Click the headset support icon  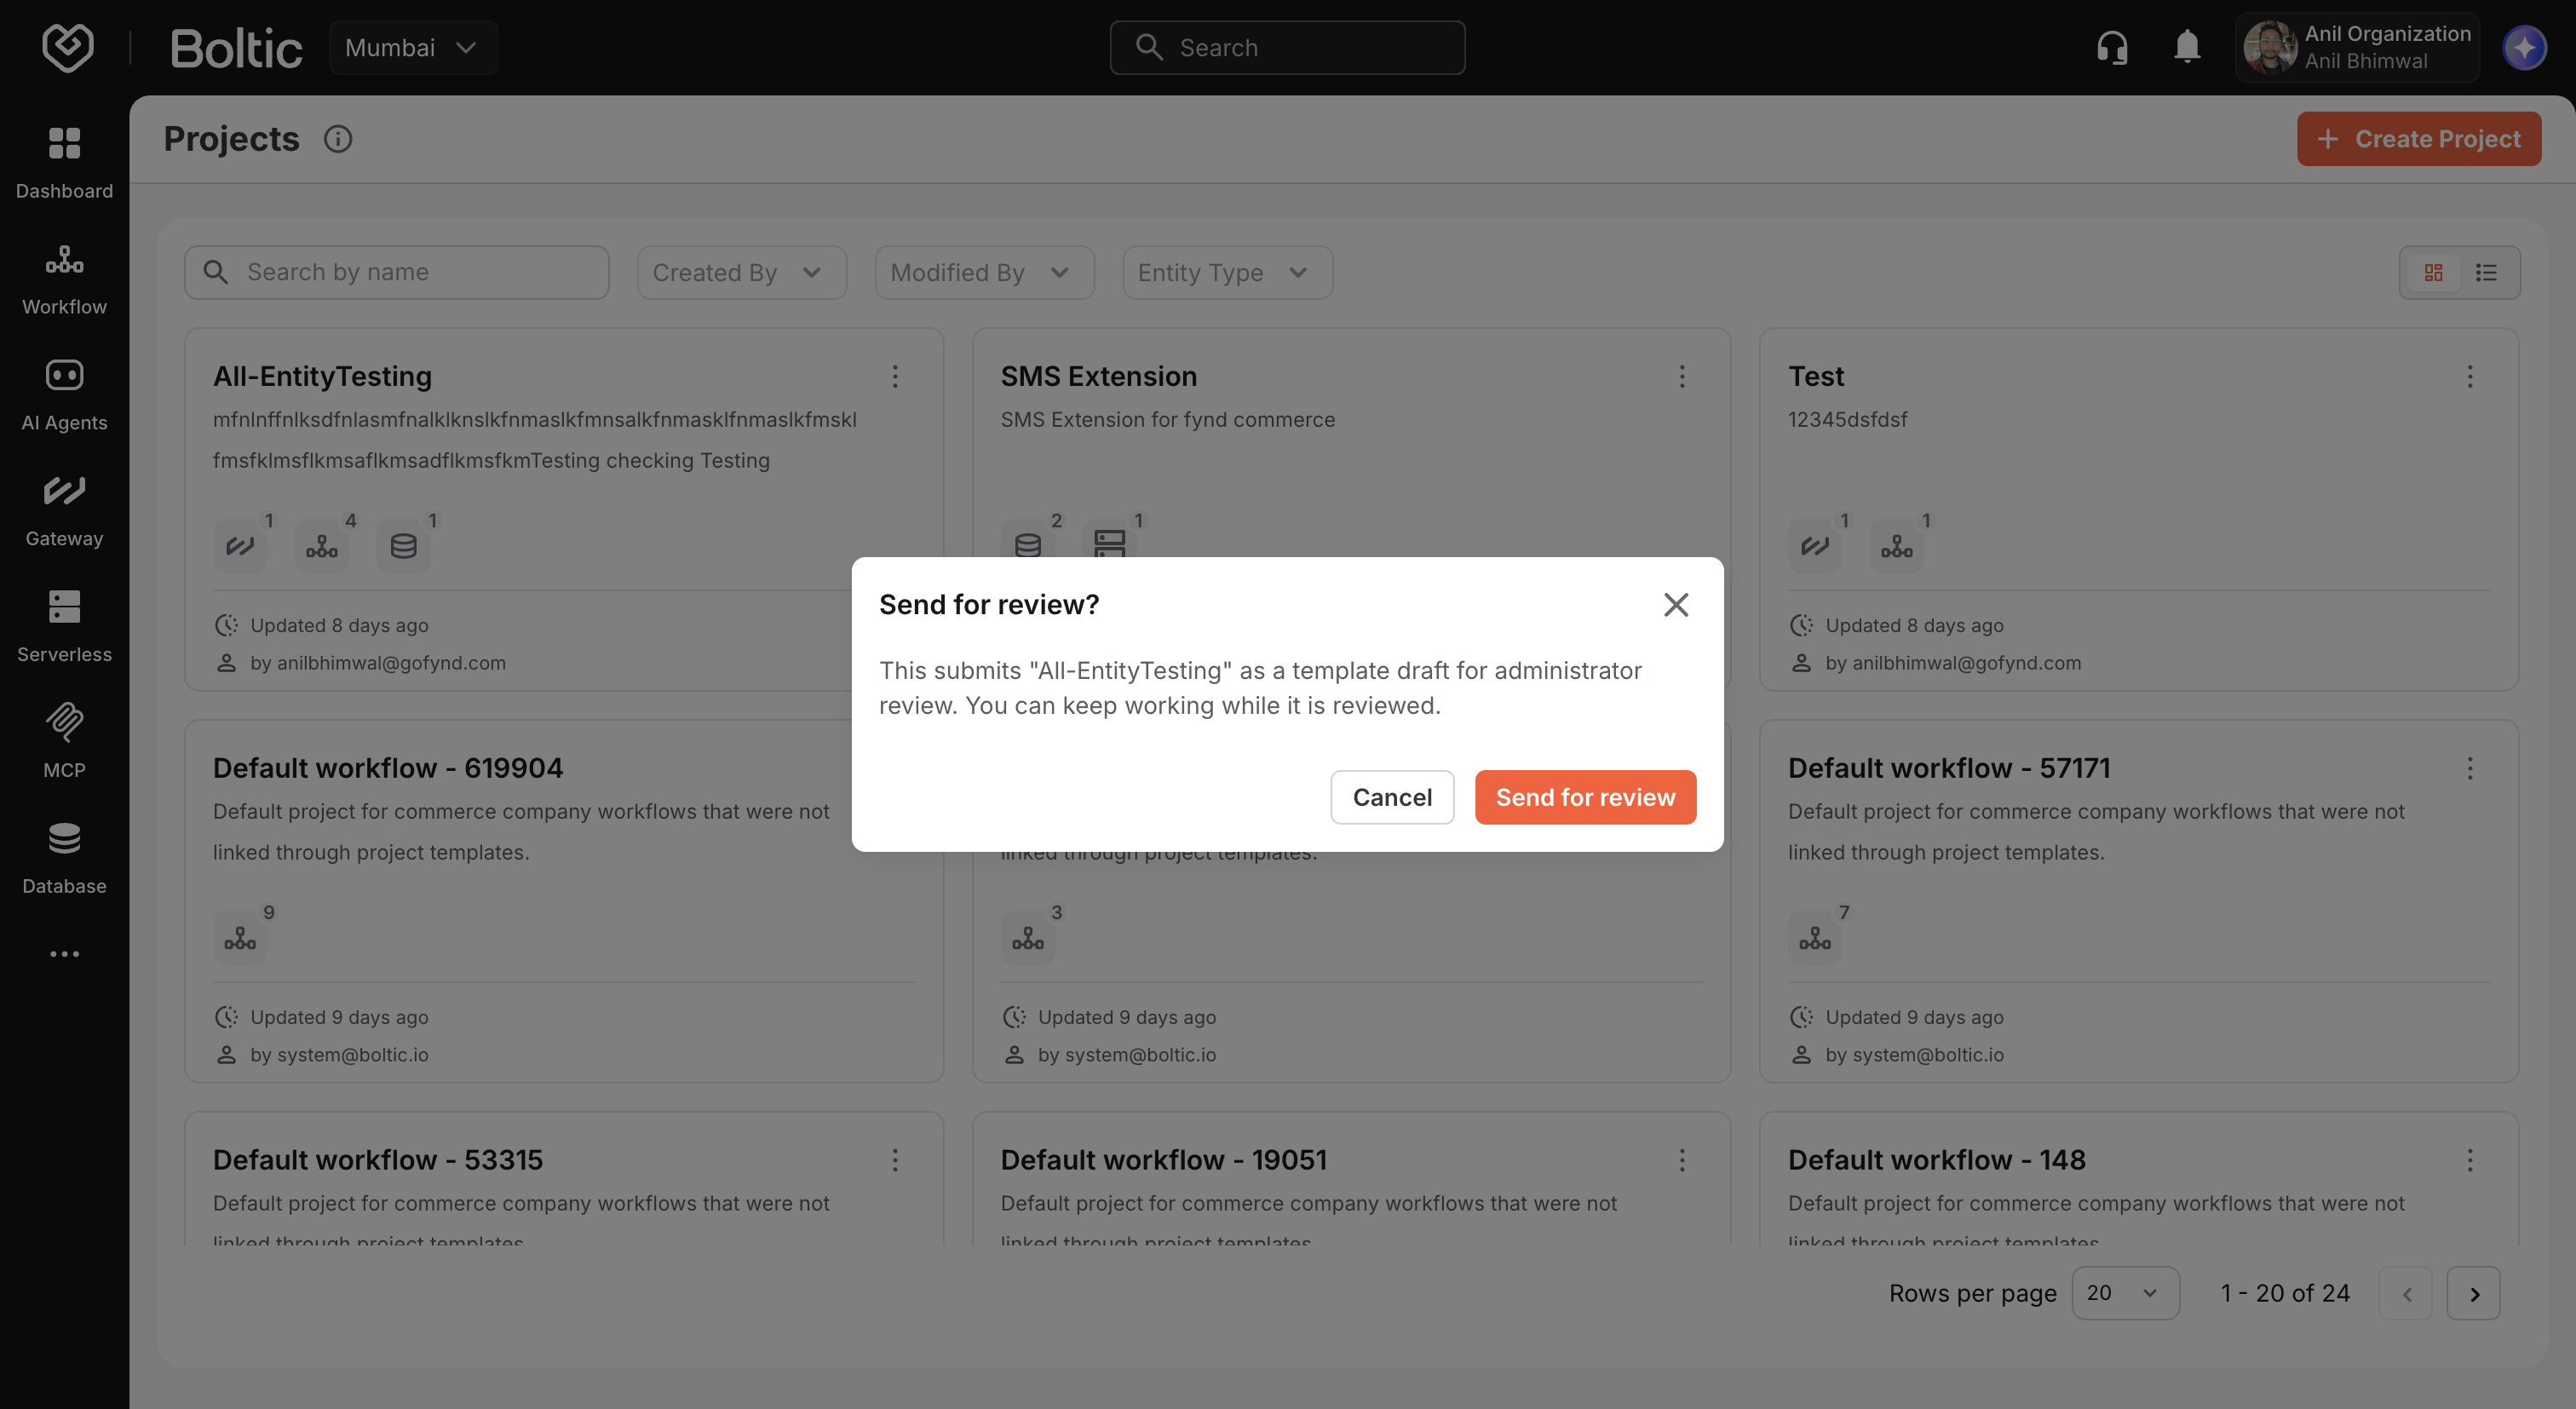pos(2112,47)
